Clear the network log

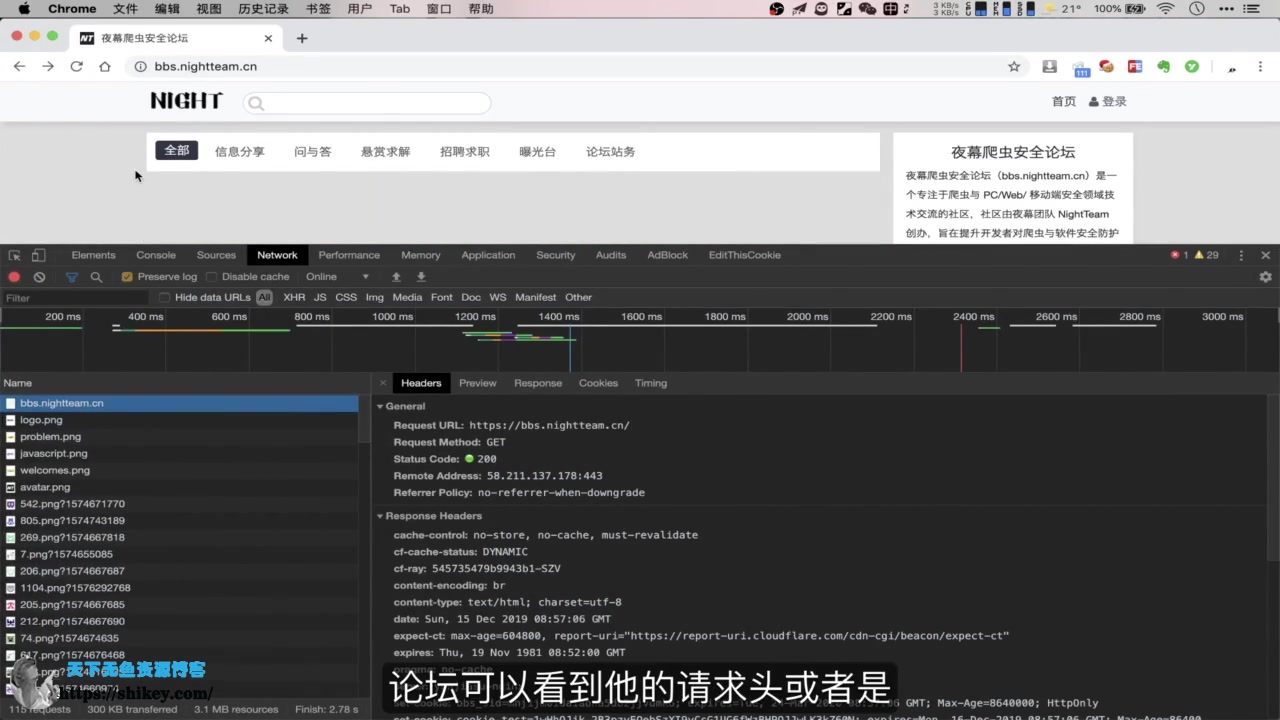click(x=39, y=277)
